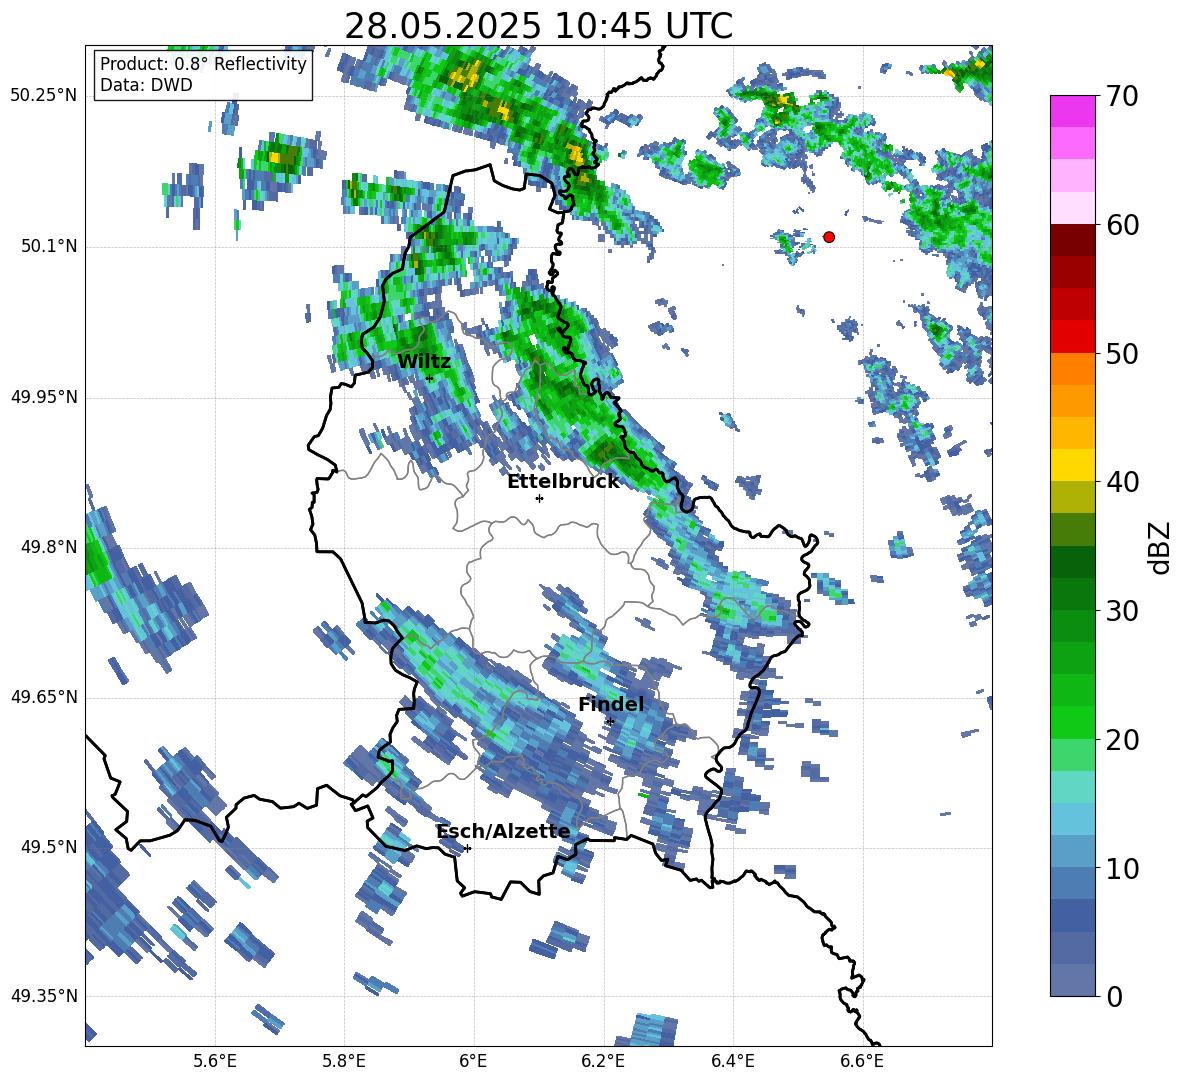Click the 20 value on the colorbar
1184x1081 pixels.
coord(1121,740)
